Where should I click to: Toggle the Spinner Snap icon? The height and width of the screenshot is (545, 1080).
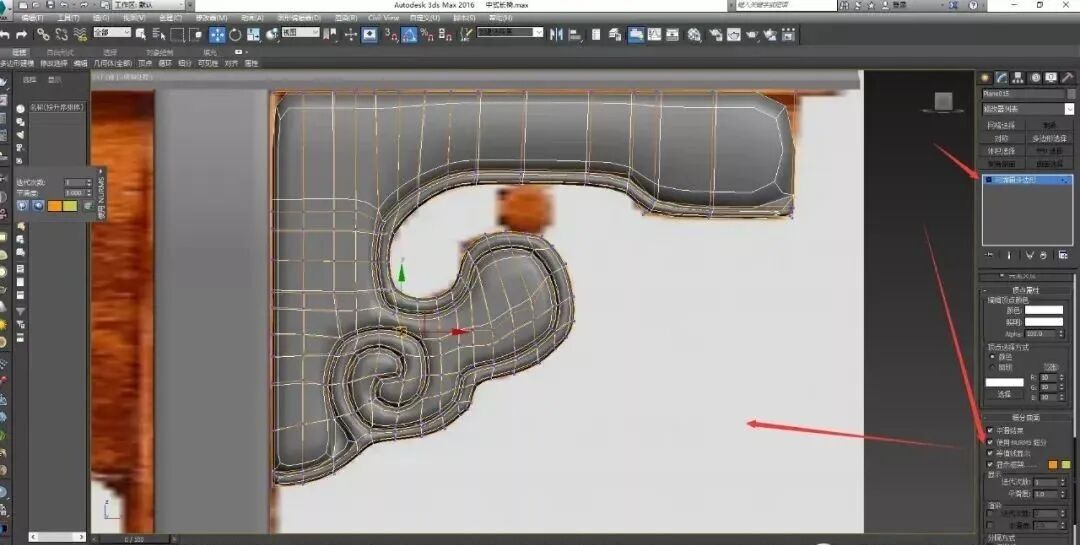(445, 34)
